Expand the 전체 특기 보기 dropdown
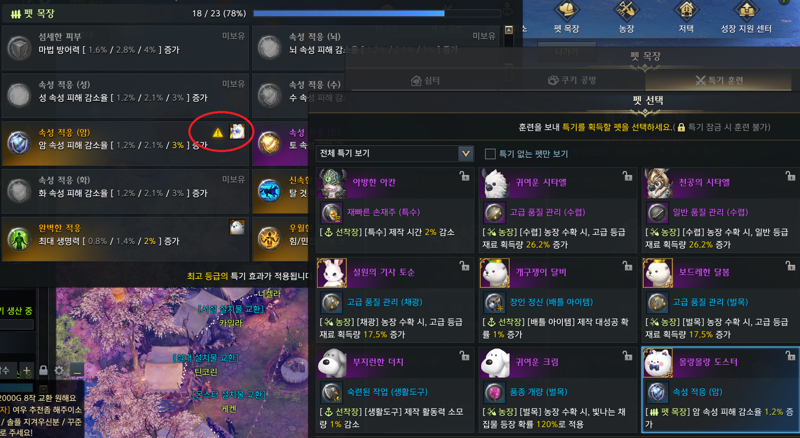The width and height of the screenshot is (800, 438). pyautogui.click(x=394, y=153)
